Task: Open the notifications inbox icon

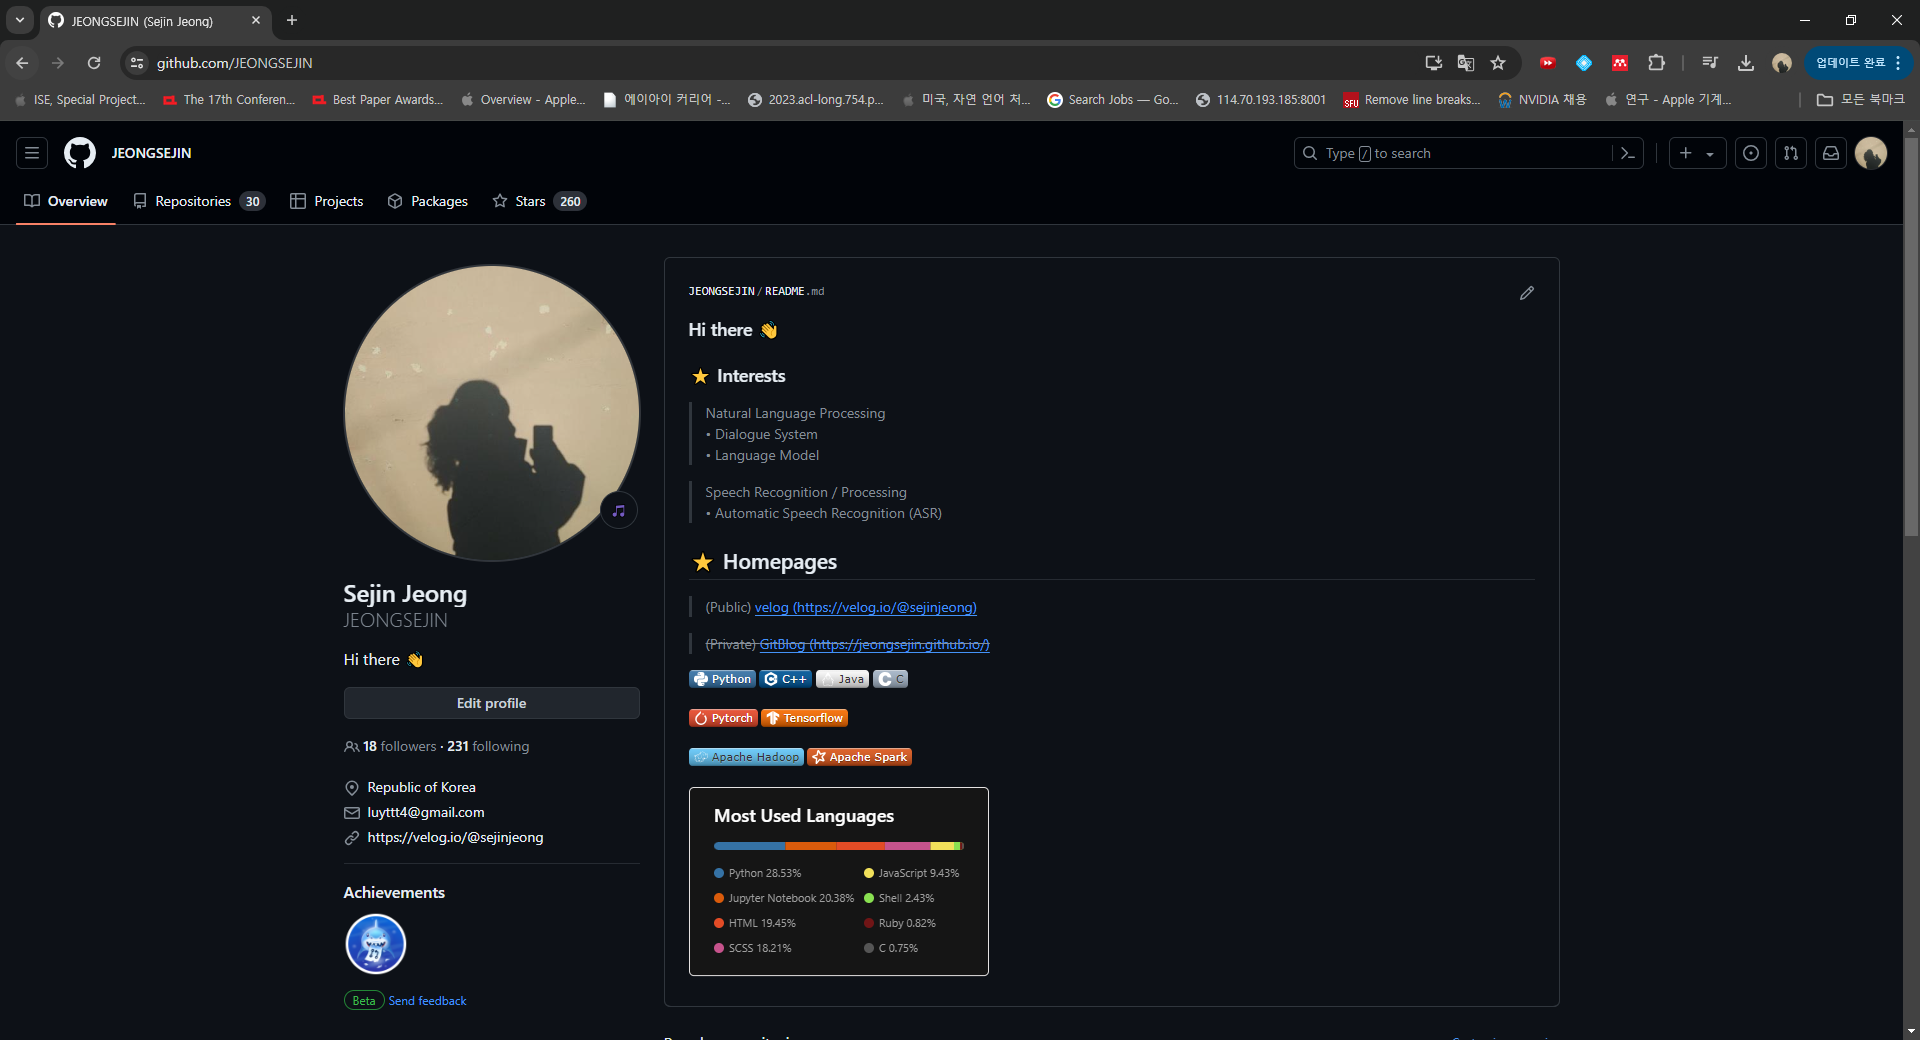Action: (x=1831, y=153)
